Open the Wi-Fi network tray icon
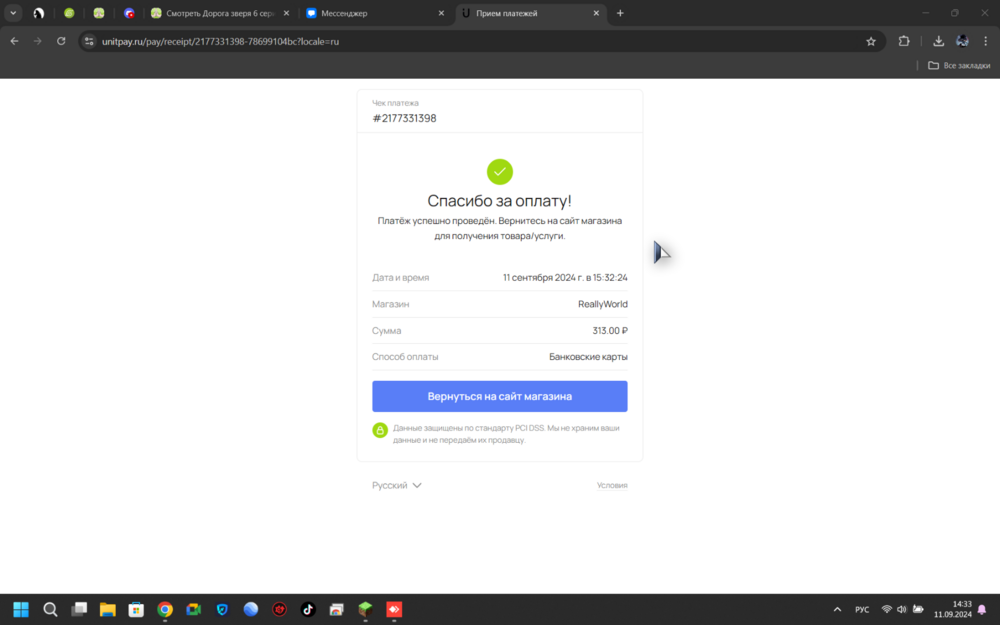This screenshot has height=625, width=1000. (x=886, y=610)
